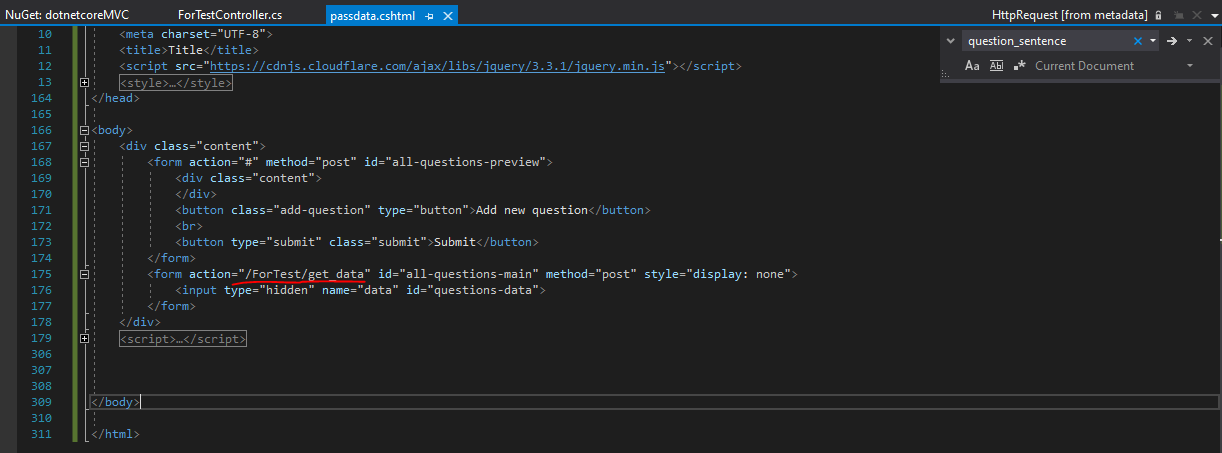This screenshot has height=453, width=1222.
Task: Collapse the body element
Action: coord(85,130)
